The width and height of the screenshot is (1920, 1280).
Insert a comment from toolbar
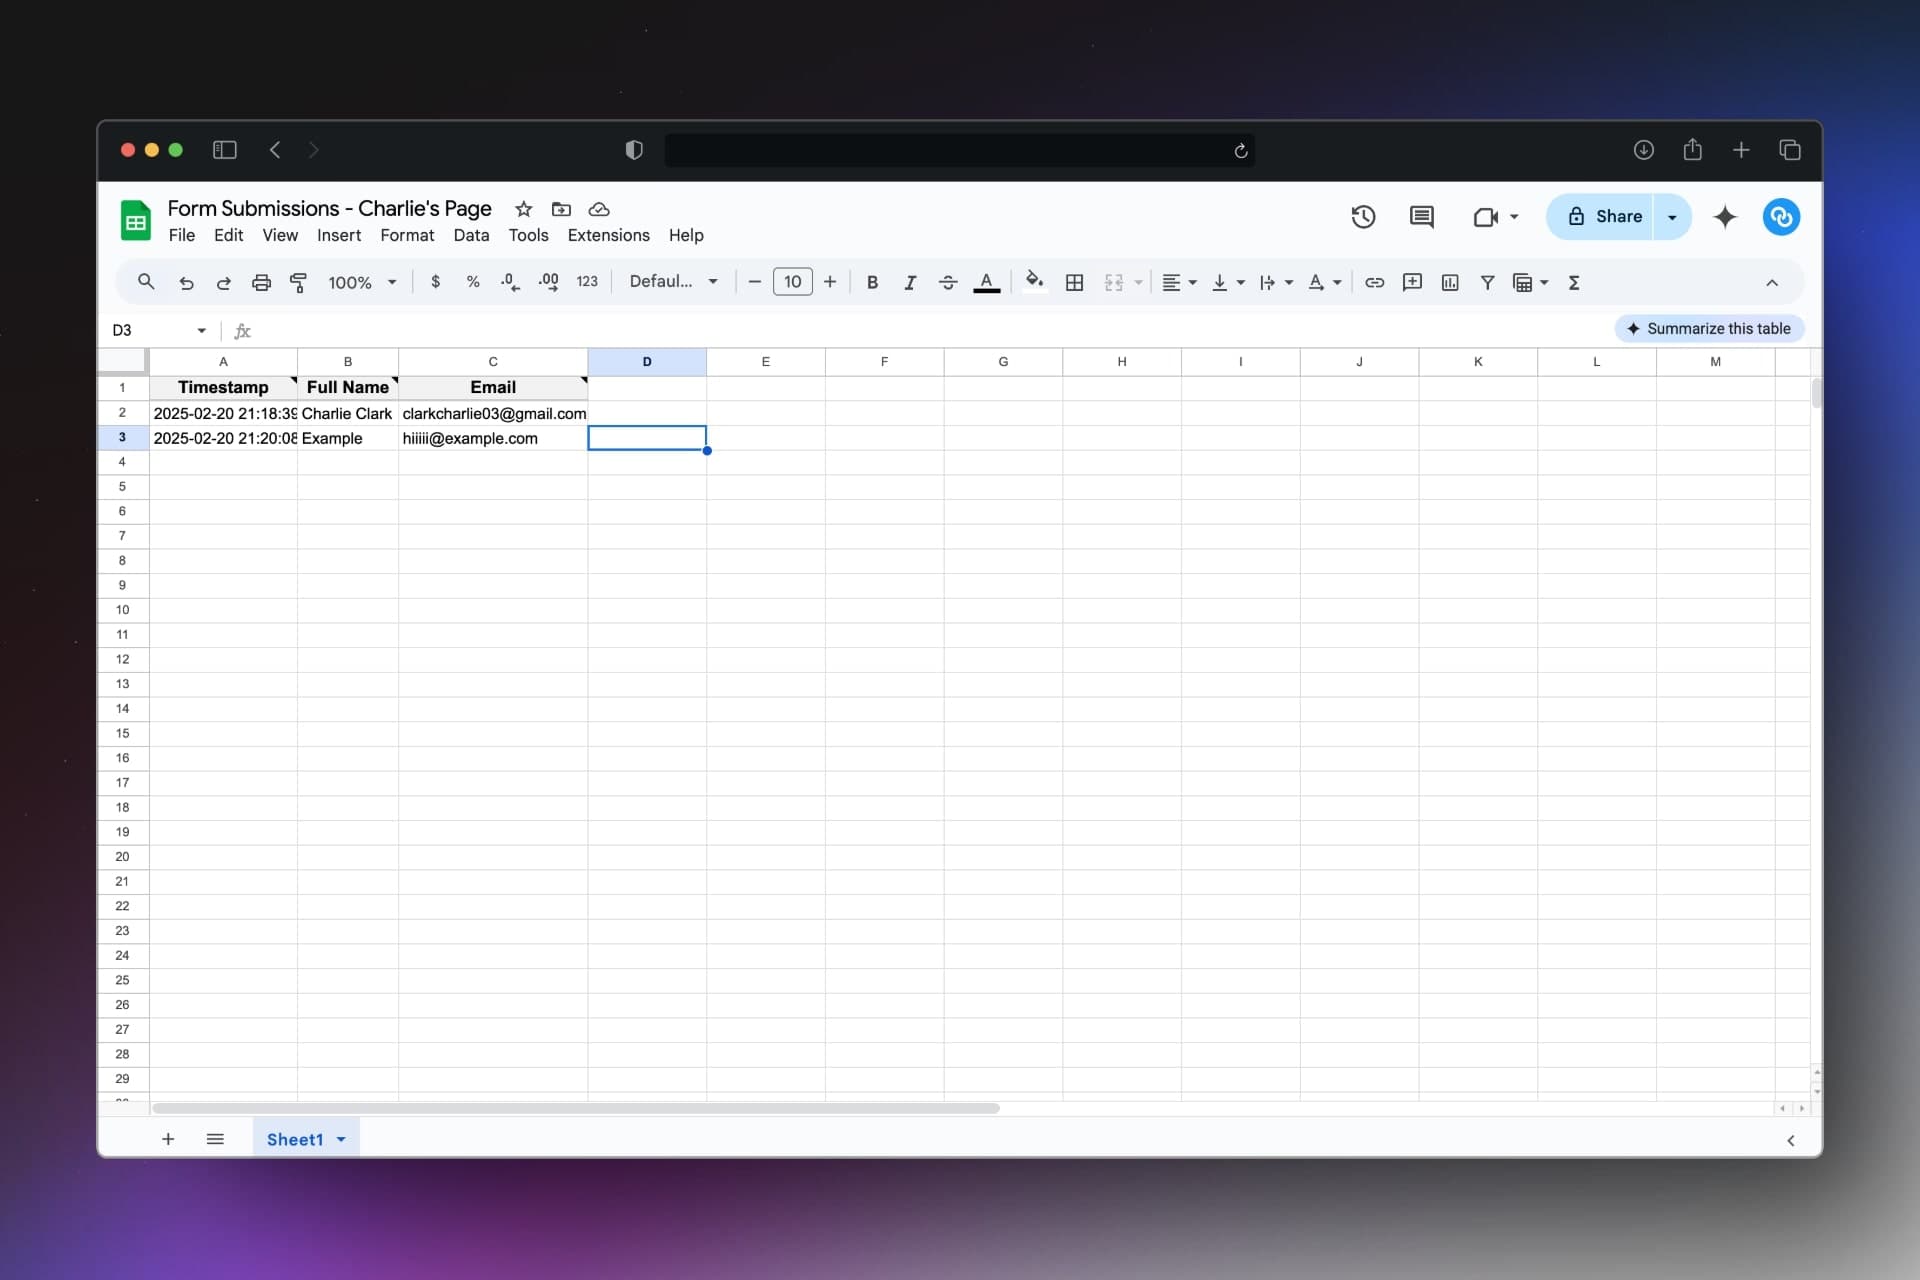[1412, 283]
